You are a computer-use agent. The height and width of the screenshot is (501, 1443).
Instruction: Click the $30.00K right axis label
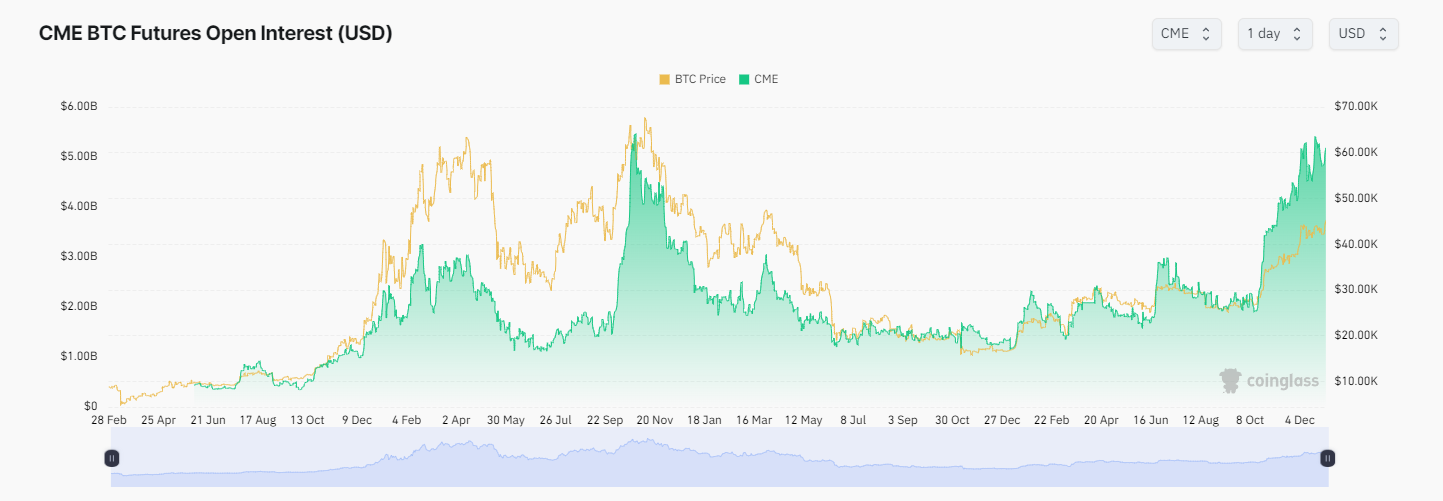click(1356, 289)
